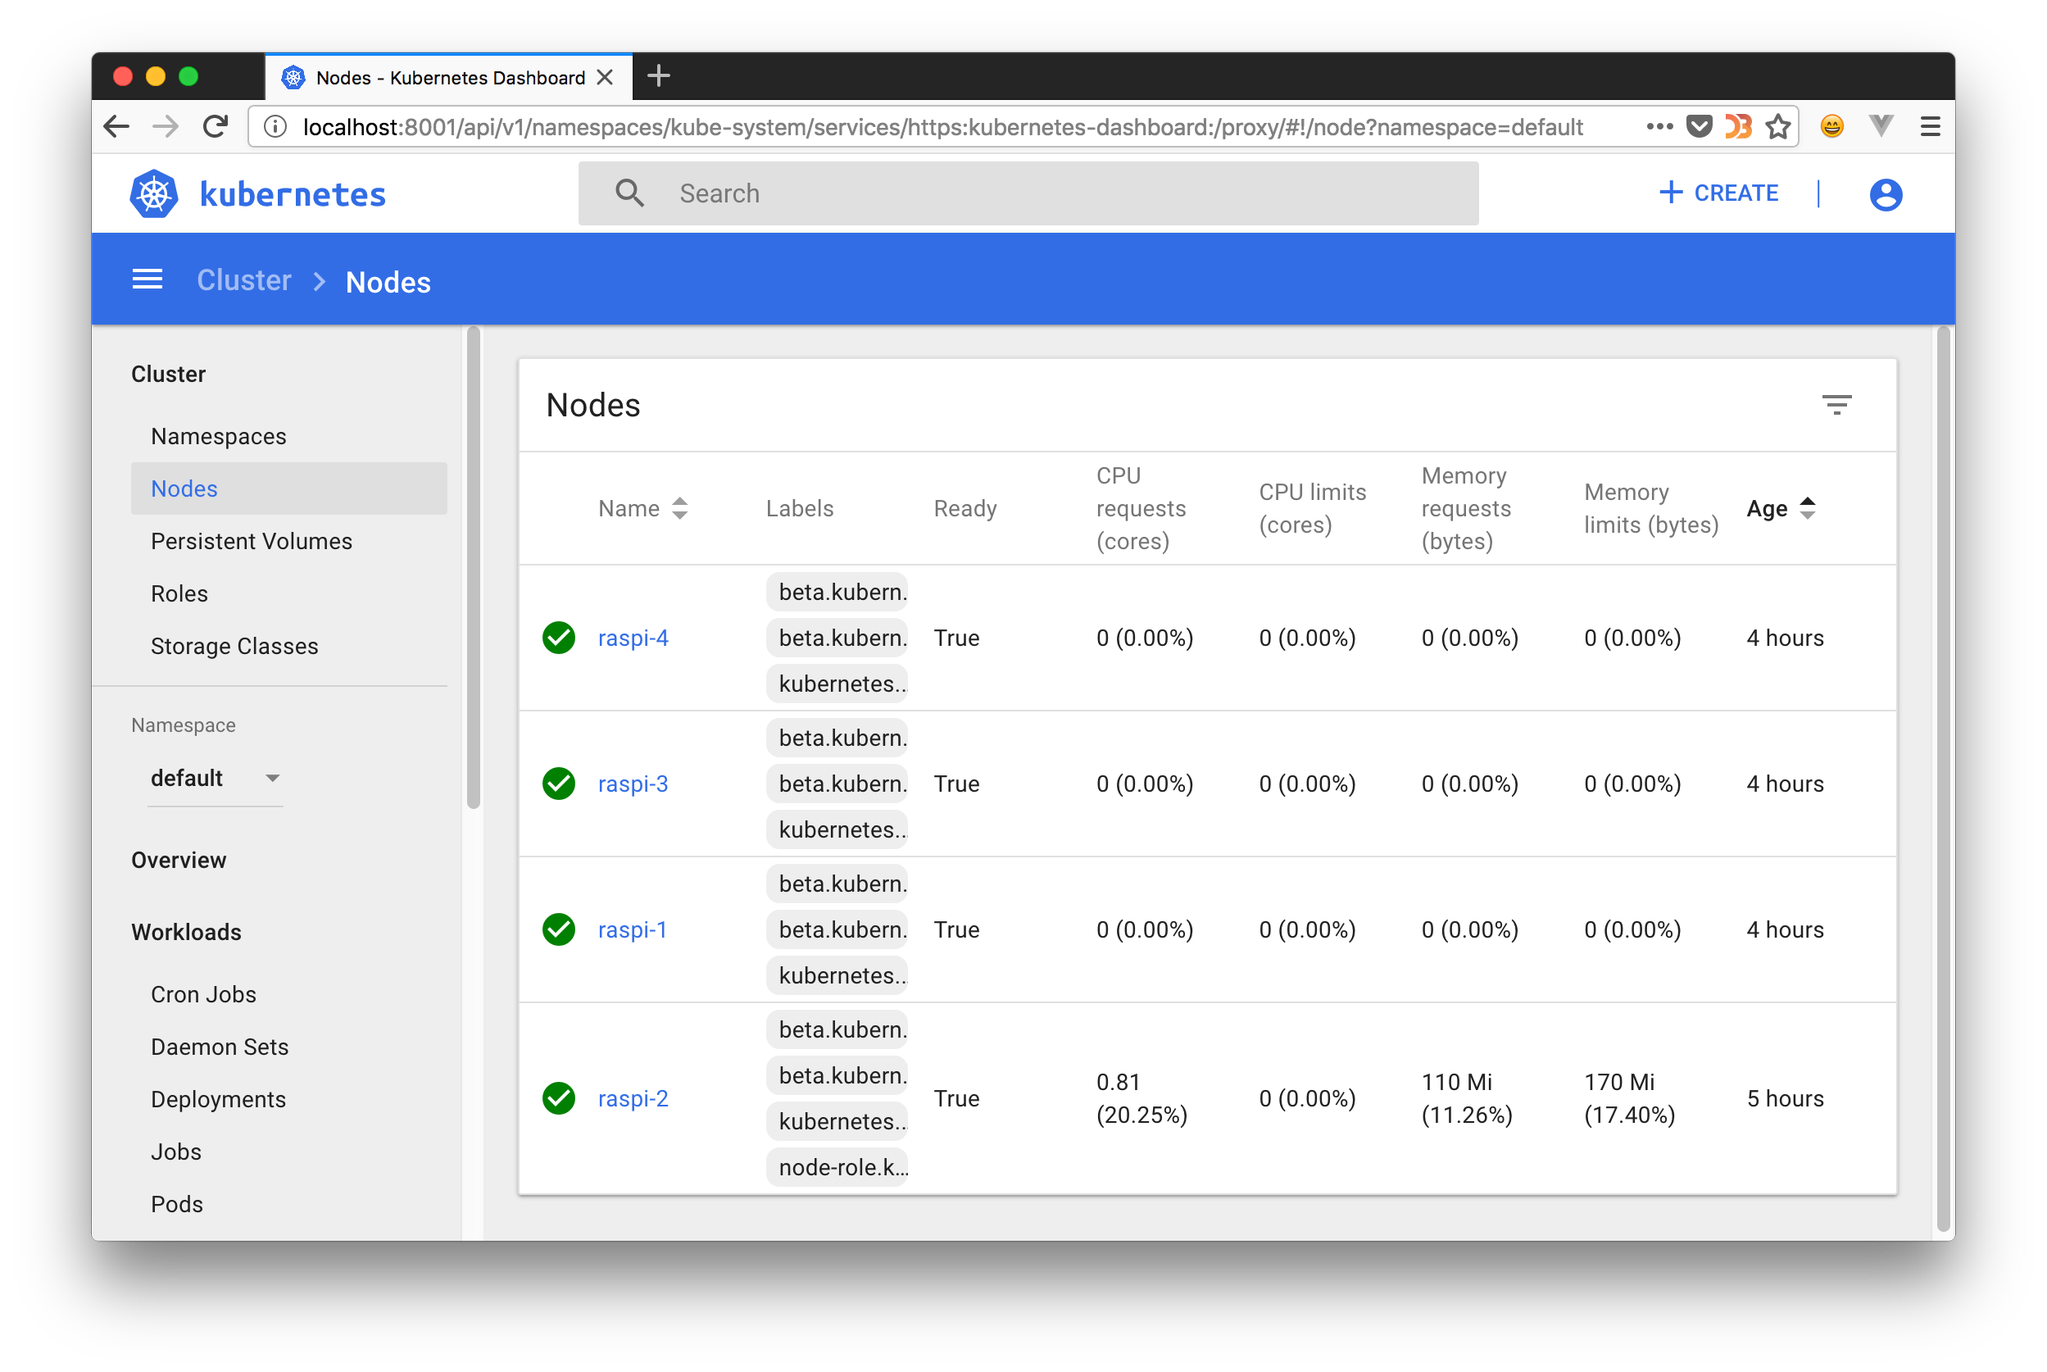The width and height of the screenshot is (2047, 1372).
Task: Click the browser forward arrow
Action: pos(166,127)
